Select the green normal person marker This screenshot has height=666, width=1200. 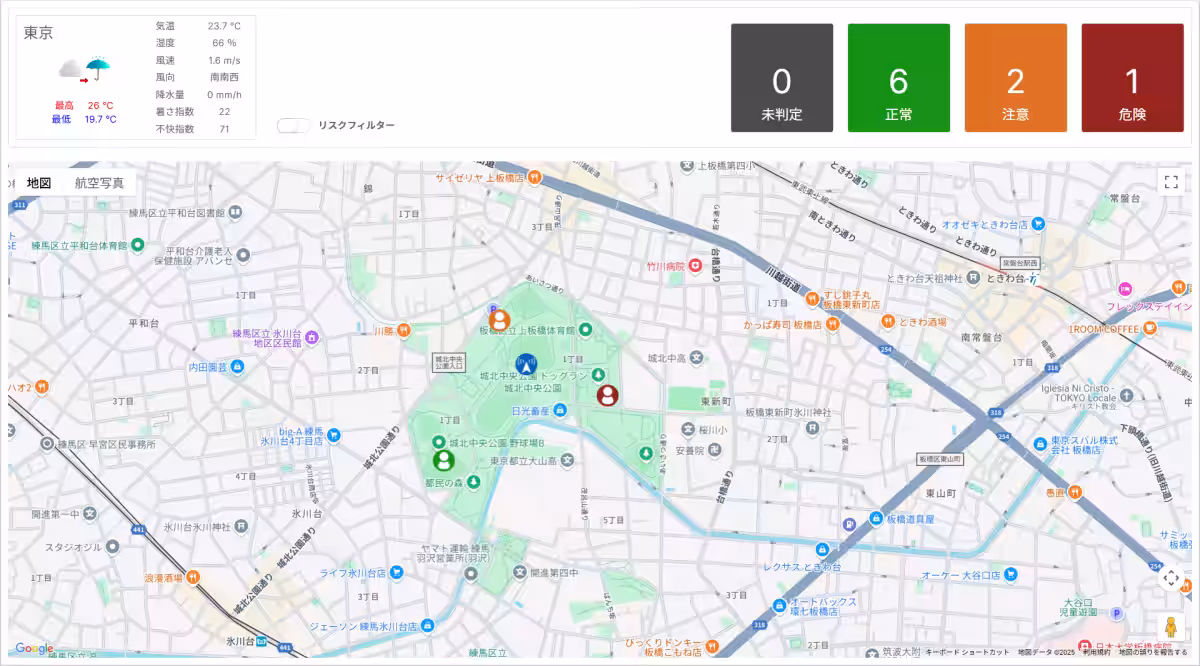point(443,460)
